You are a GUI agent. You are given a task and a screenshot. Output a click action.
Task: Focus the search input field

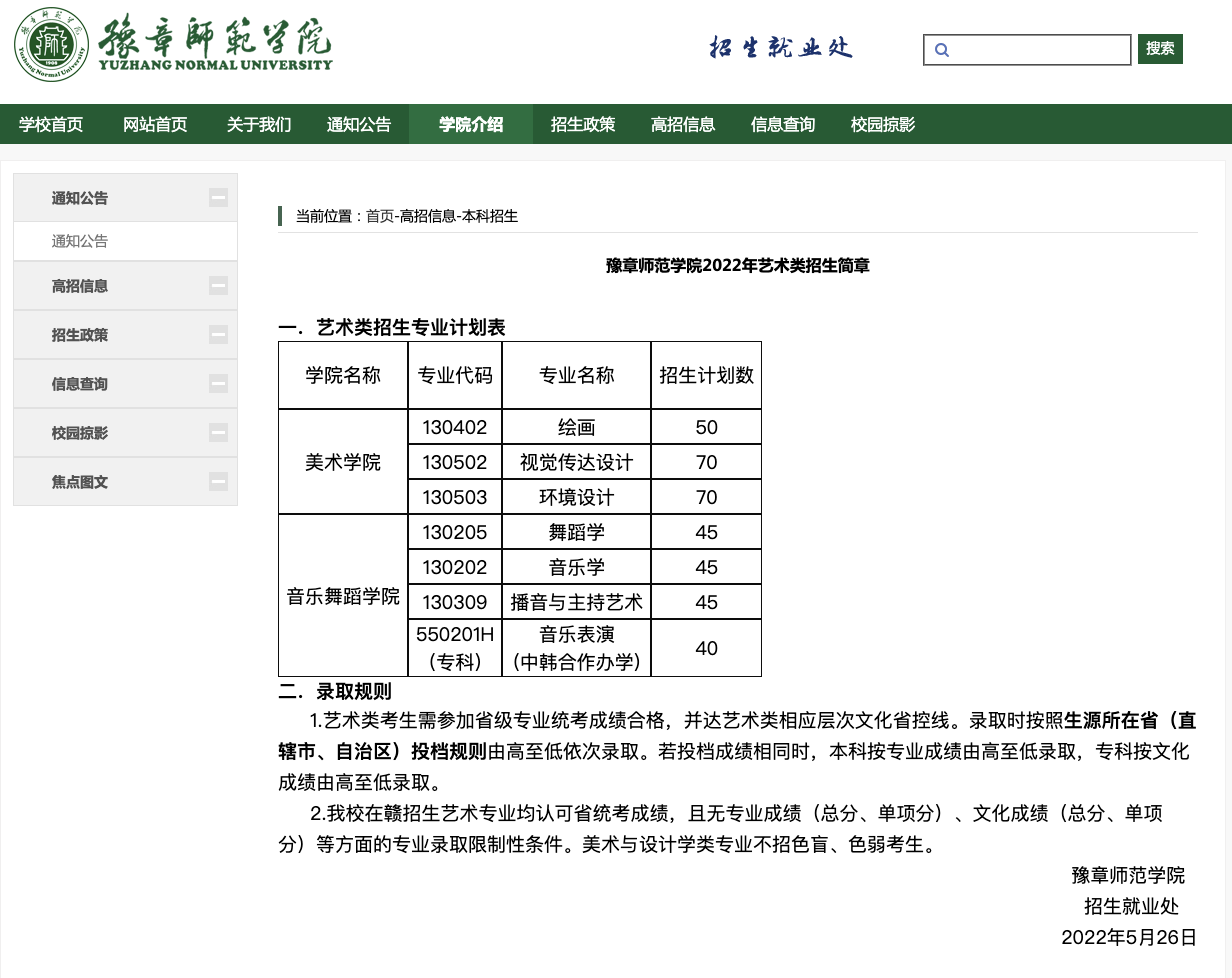(x=1027, y=49)
